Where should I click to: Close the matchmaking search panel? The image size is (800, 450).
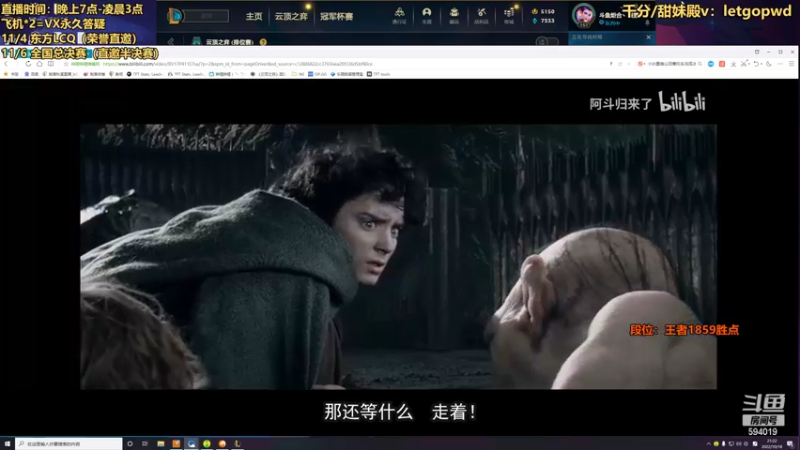648,37
